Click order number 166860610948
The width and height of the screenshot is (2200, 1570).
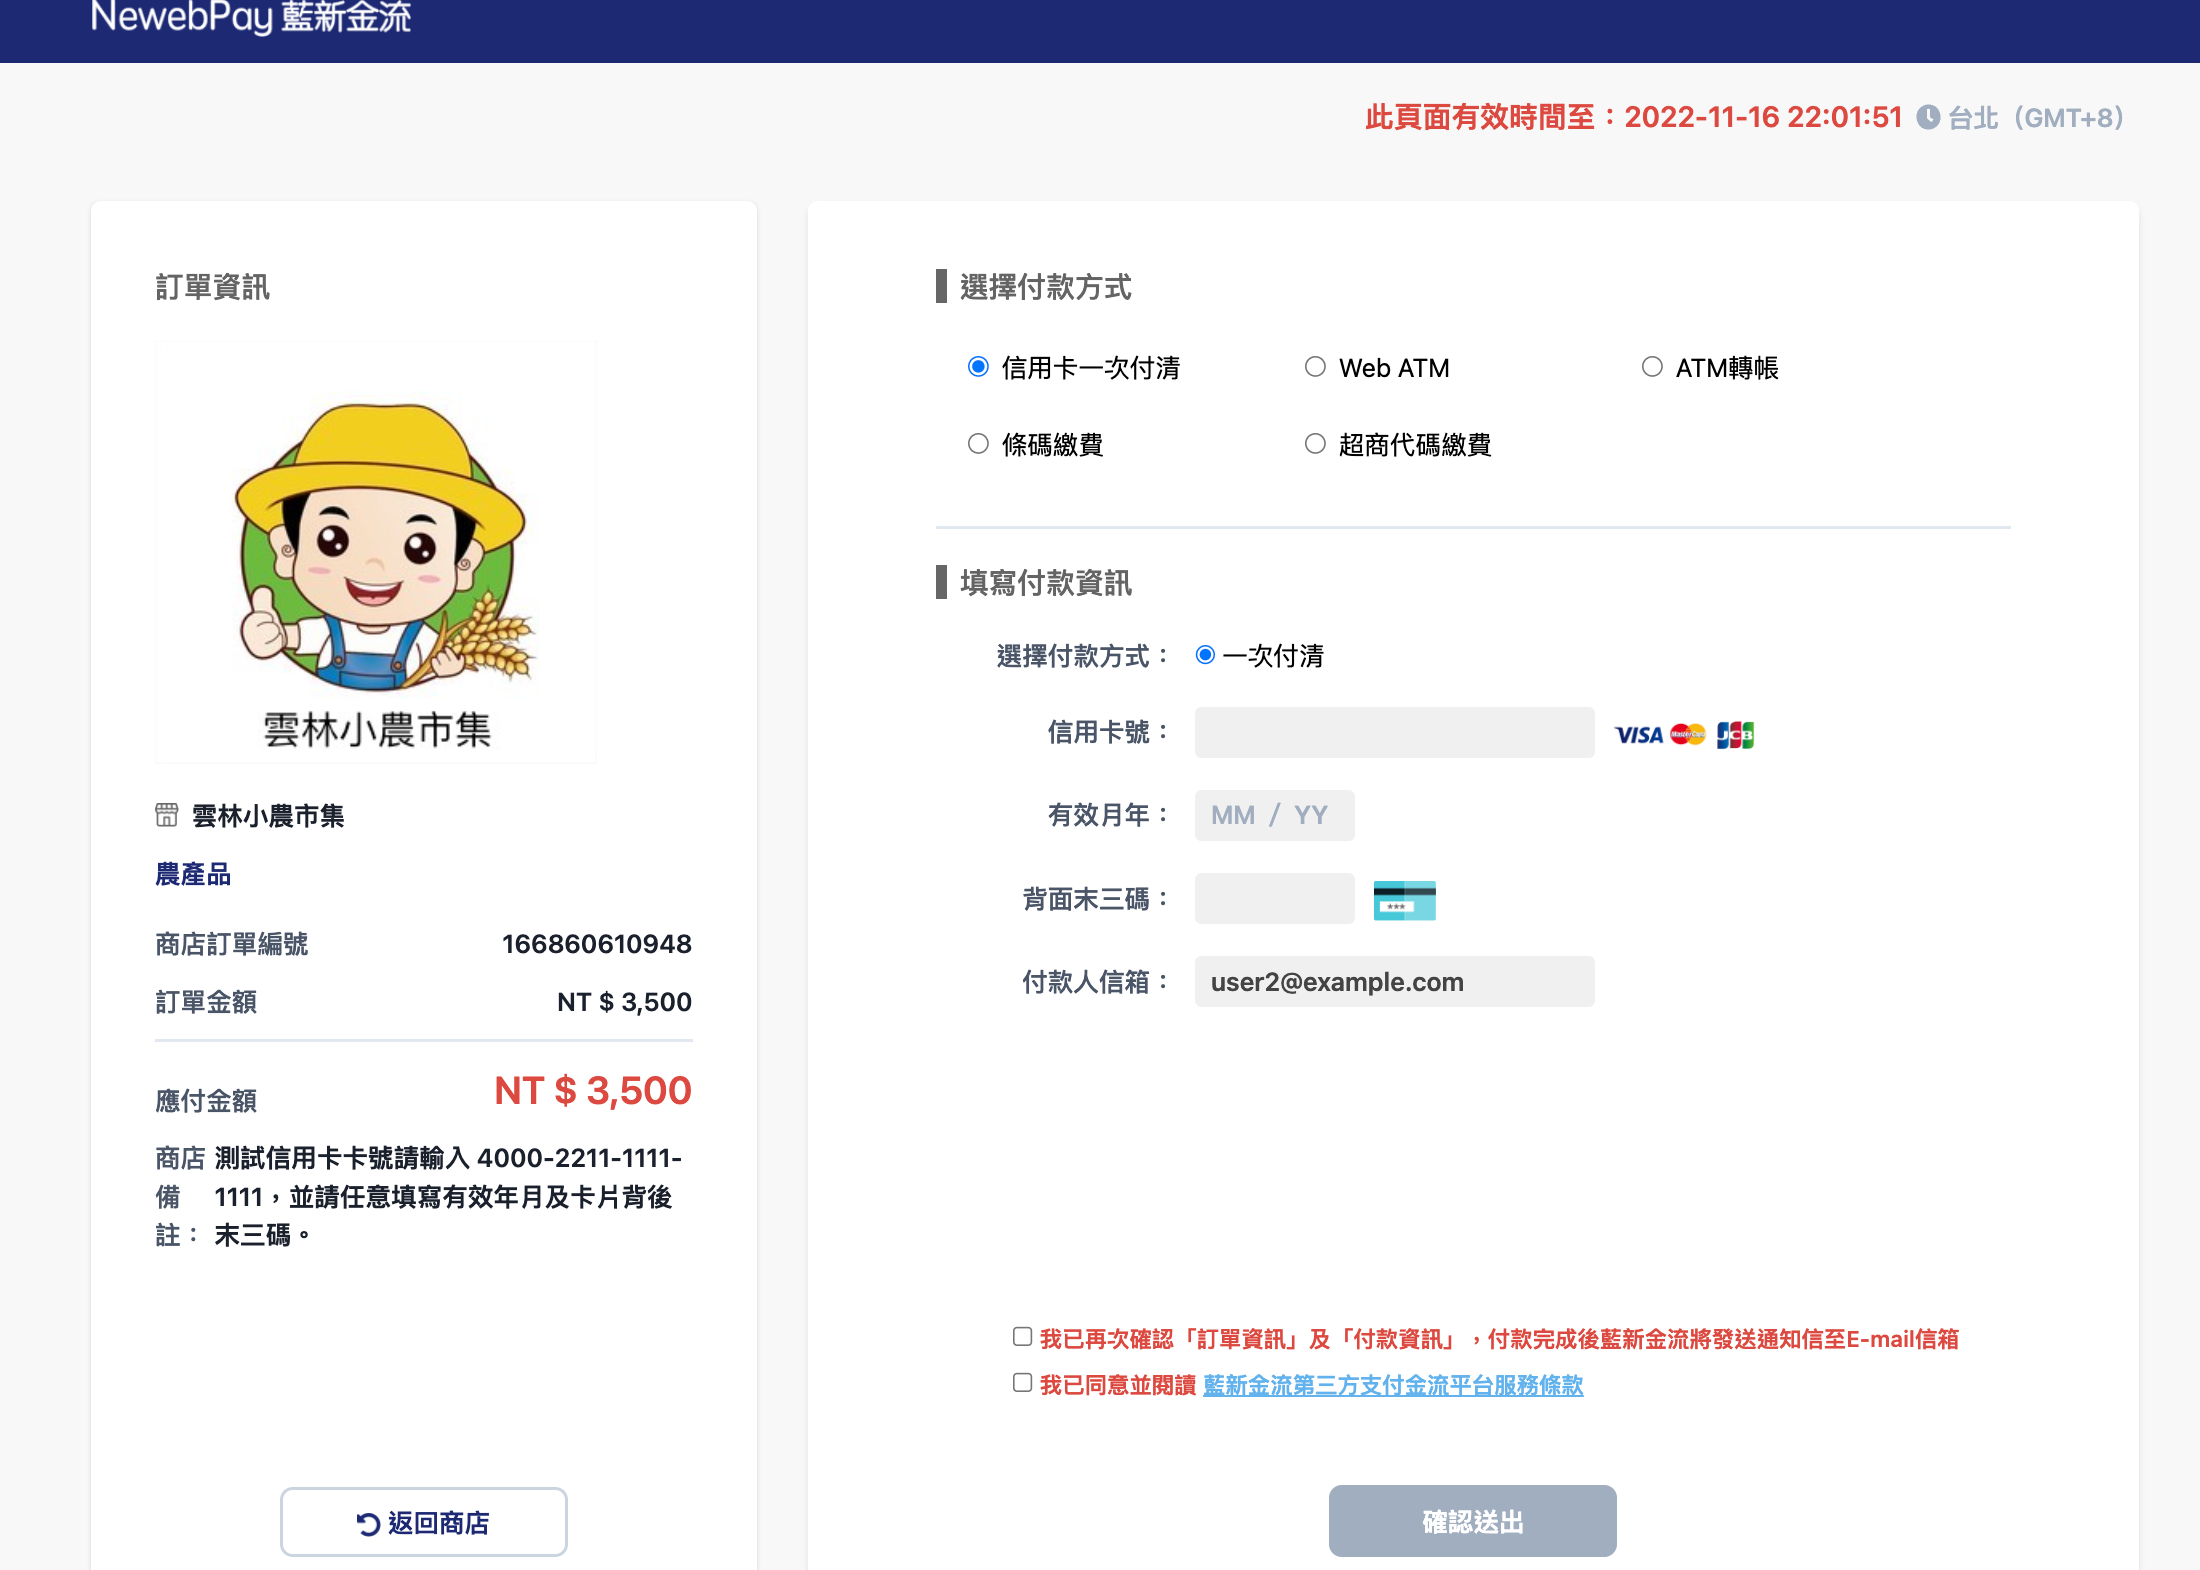click(596, 944)
